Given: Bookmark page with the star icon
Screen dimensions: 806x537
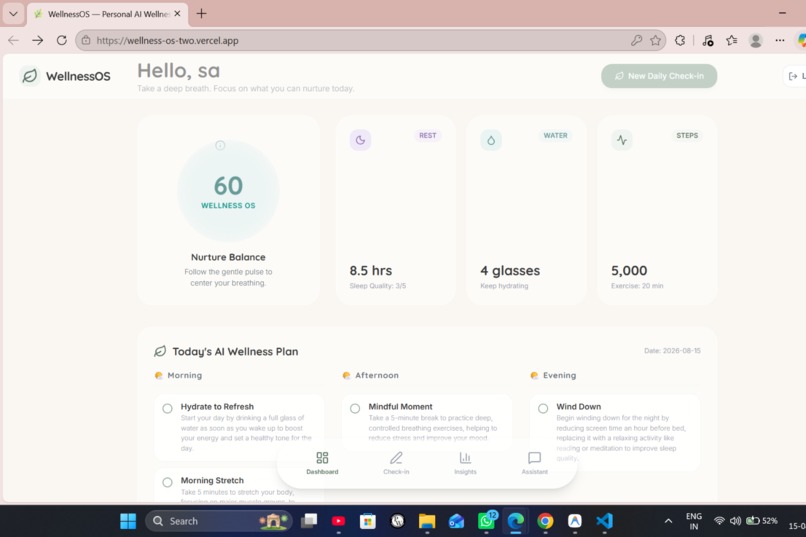Looking at the screenshot, I should click(x=655, y=40).
